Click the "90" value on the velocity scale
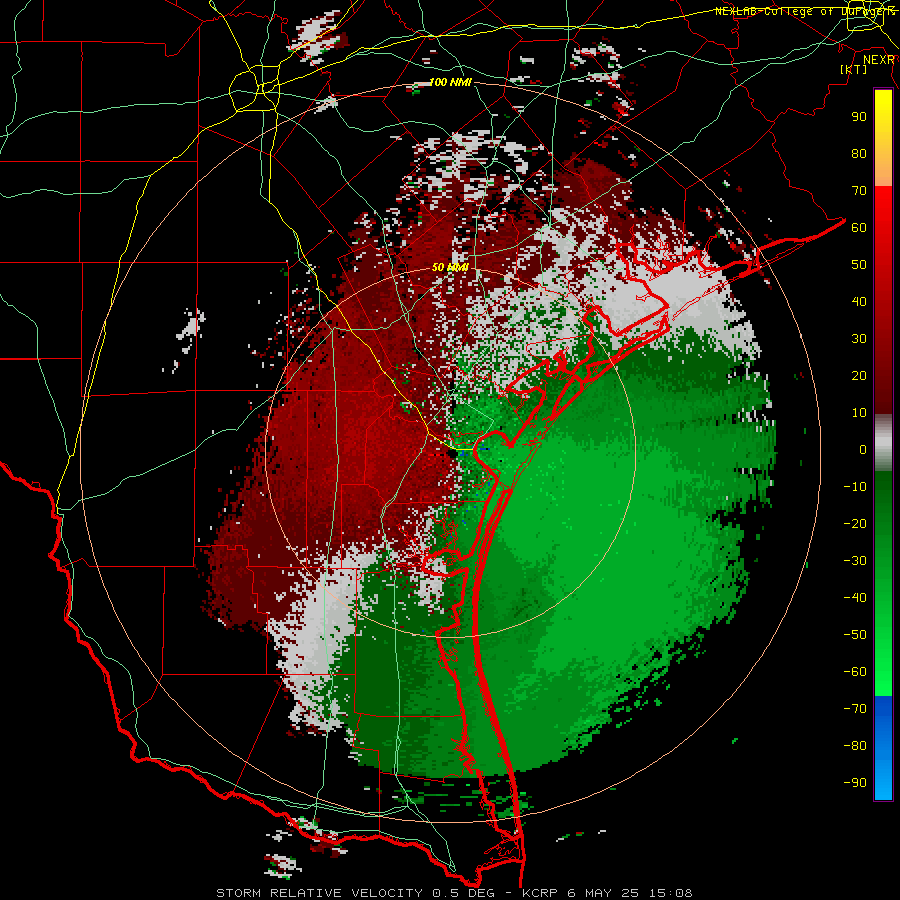The width and height of the screenshot is (900, 900). (859, 117)
